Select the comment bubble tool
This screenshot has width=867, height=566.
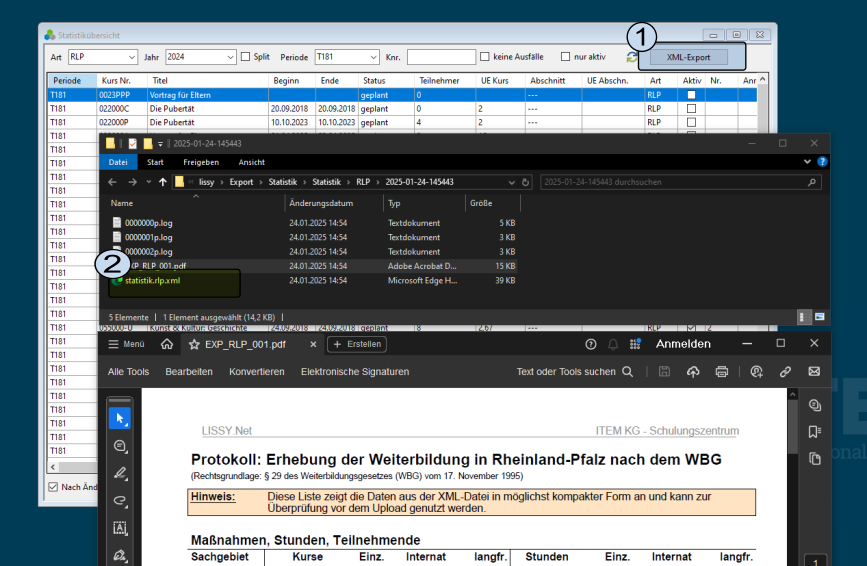120,446
